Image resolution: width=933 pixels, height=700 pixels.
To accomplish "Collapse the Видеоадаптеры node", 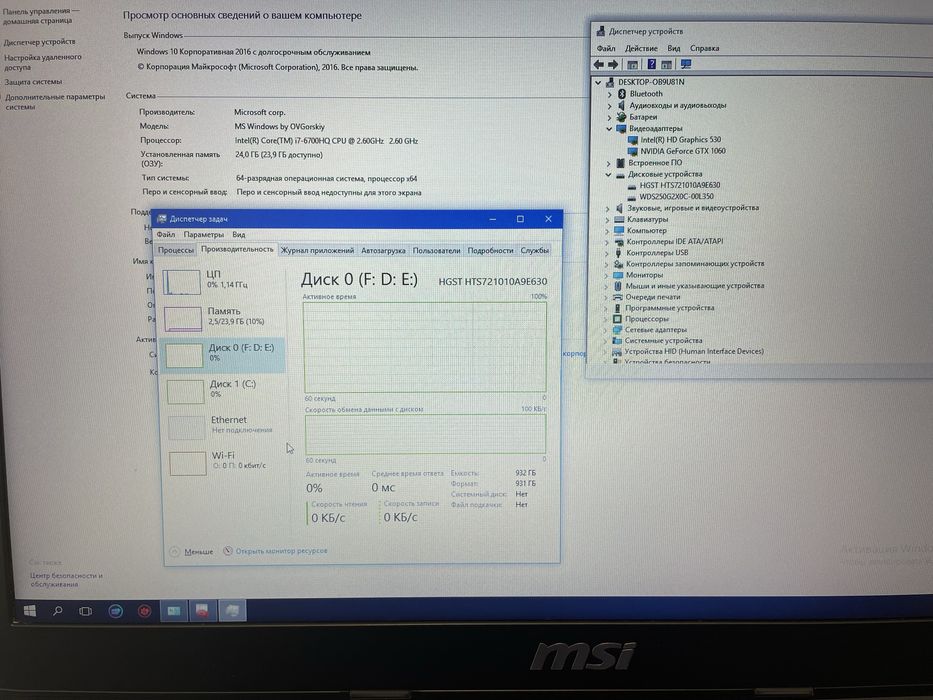I will coord(609,129).
